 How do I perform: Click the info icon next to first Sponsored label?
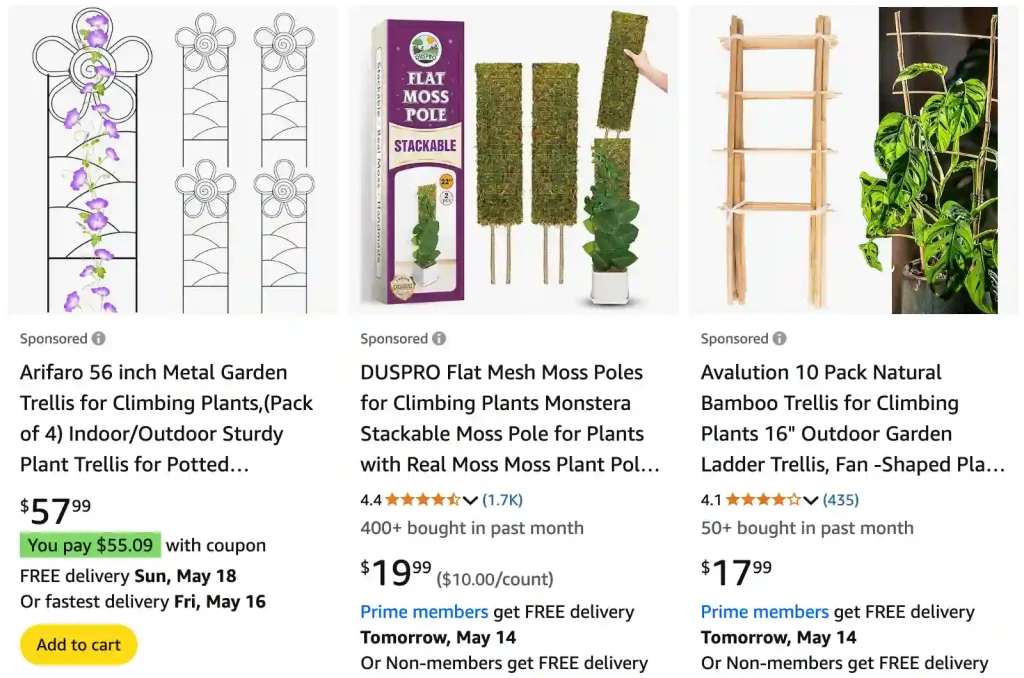100,338
